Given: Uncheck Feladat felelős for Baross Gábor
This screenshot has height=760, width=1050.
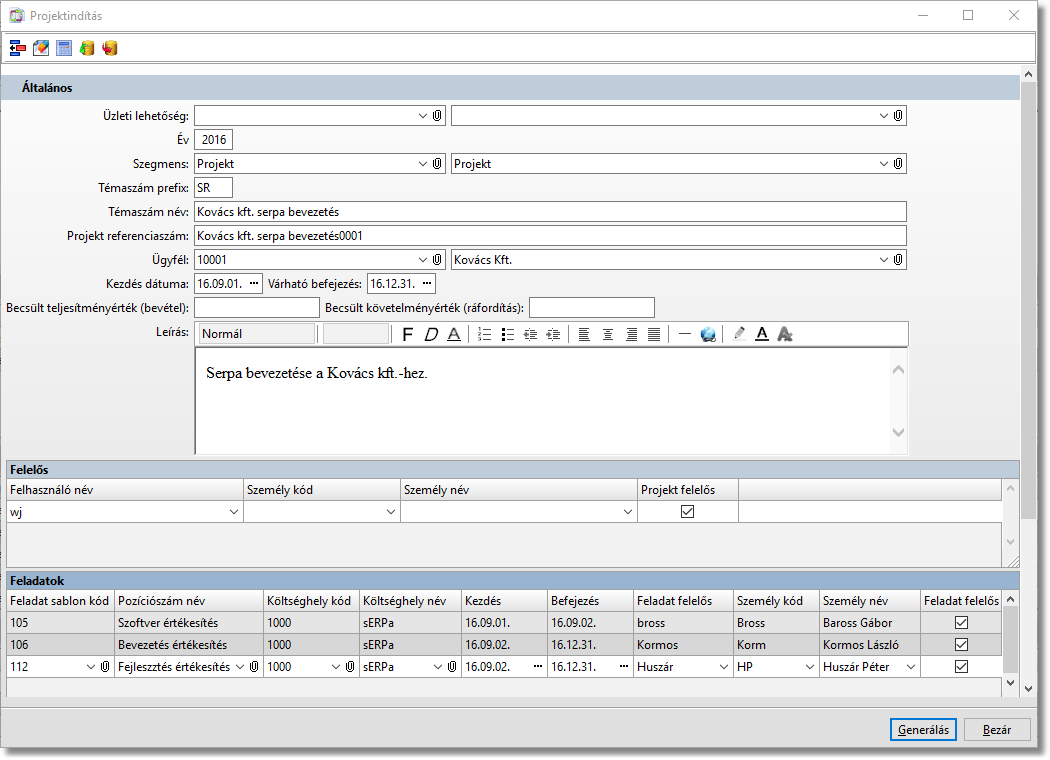Looking at the screenshot, I should tap(962, 623).
